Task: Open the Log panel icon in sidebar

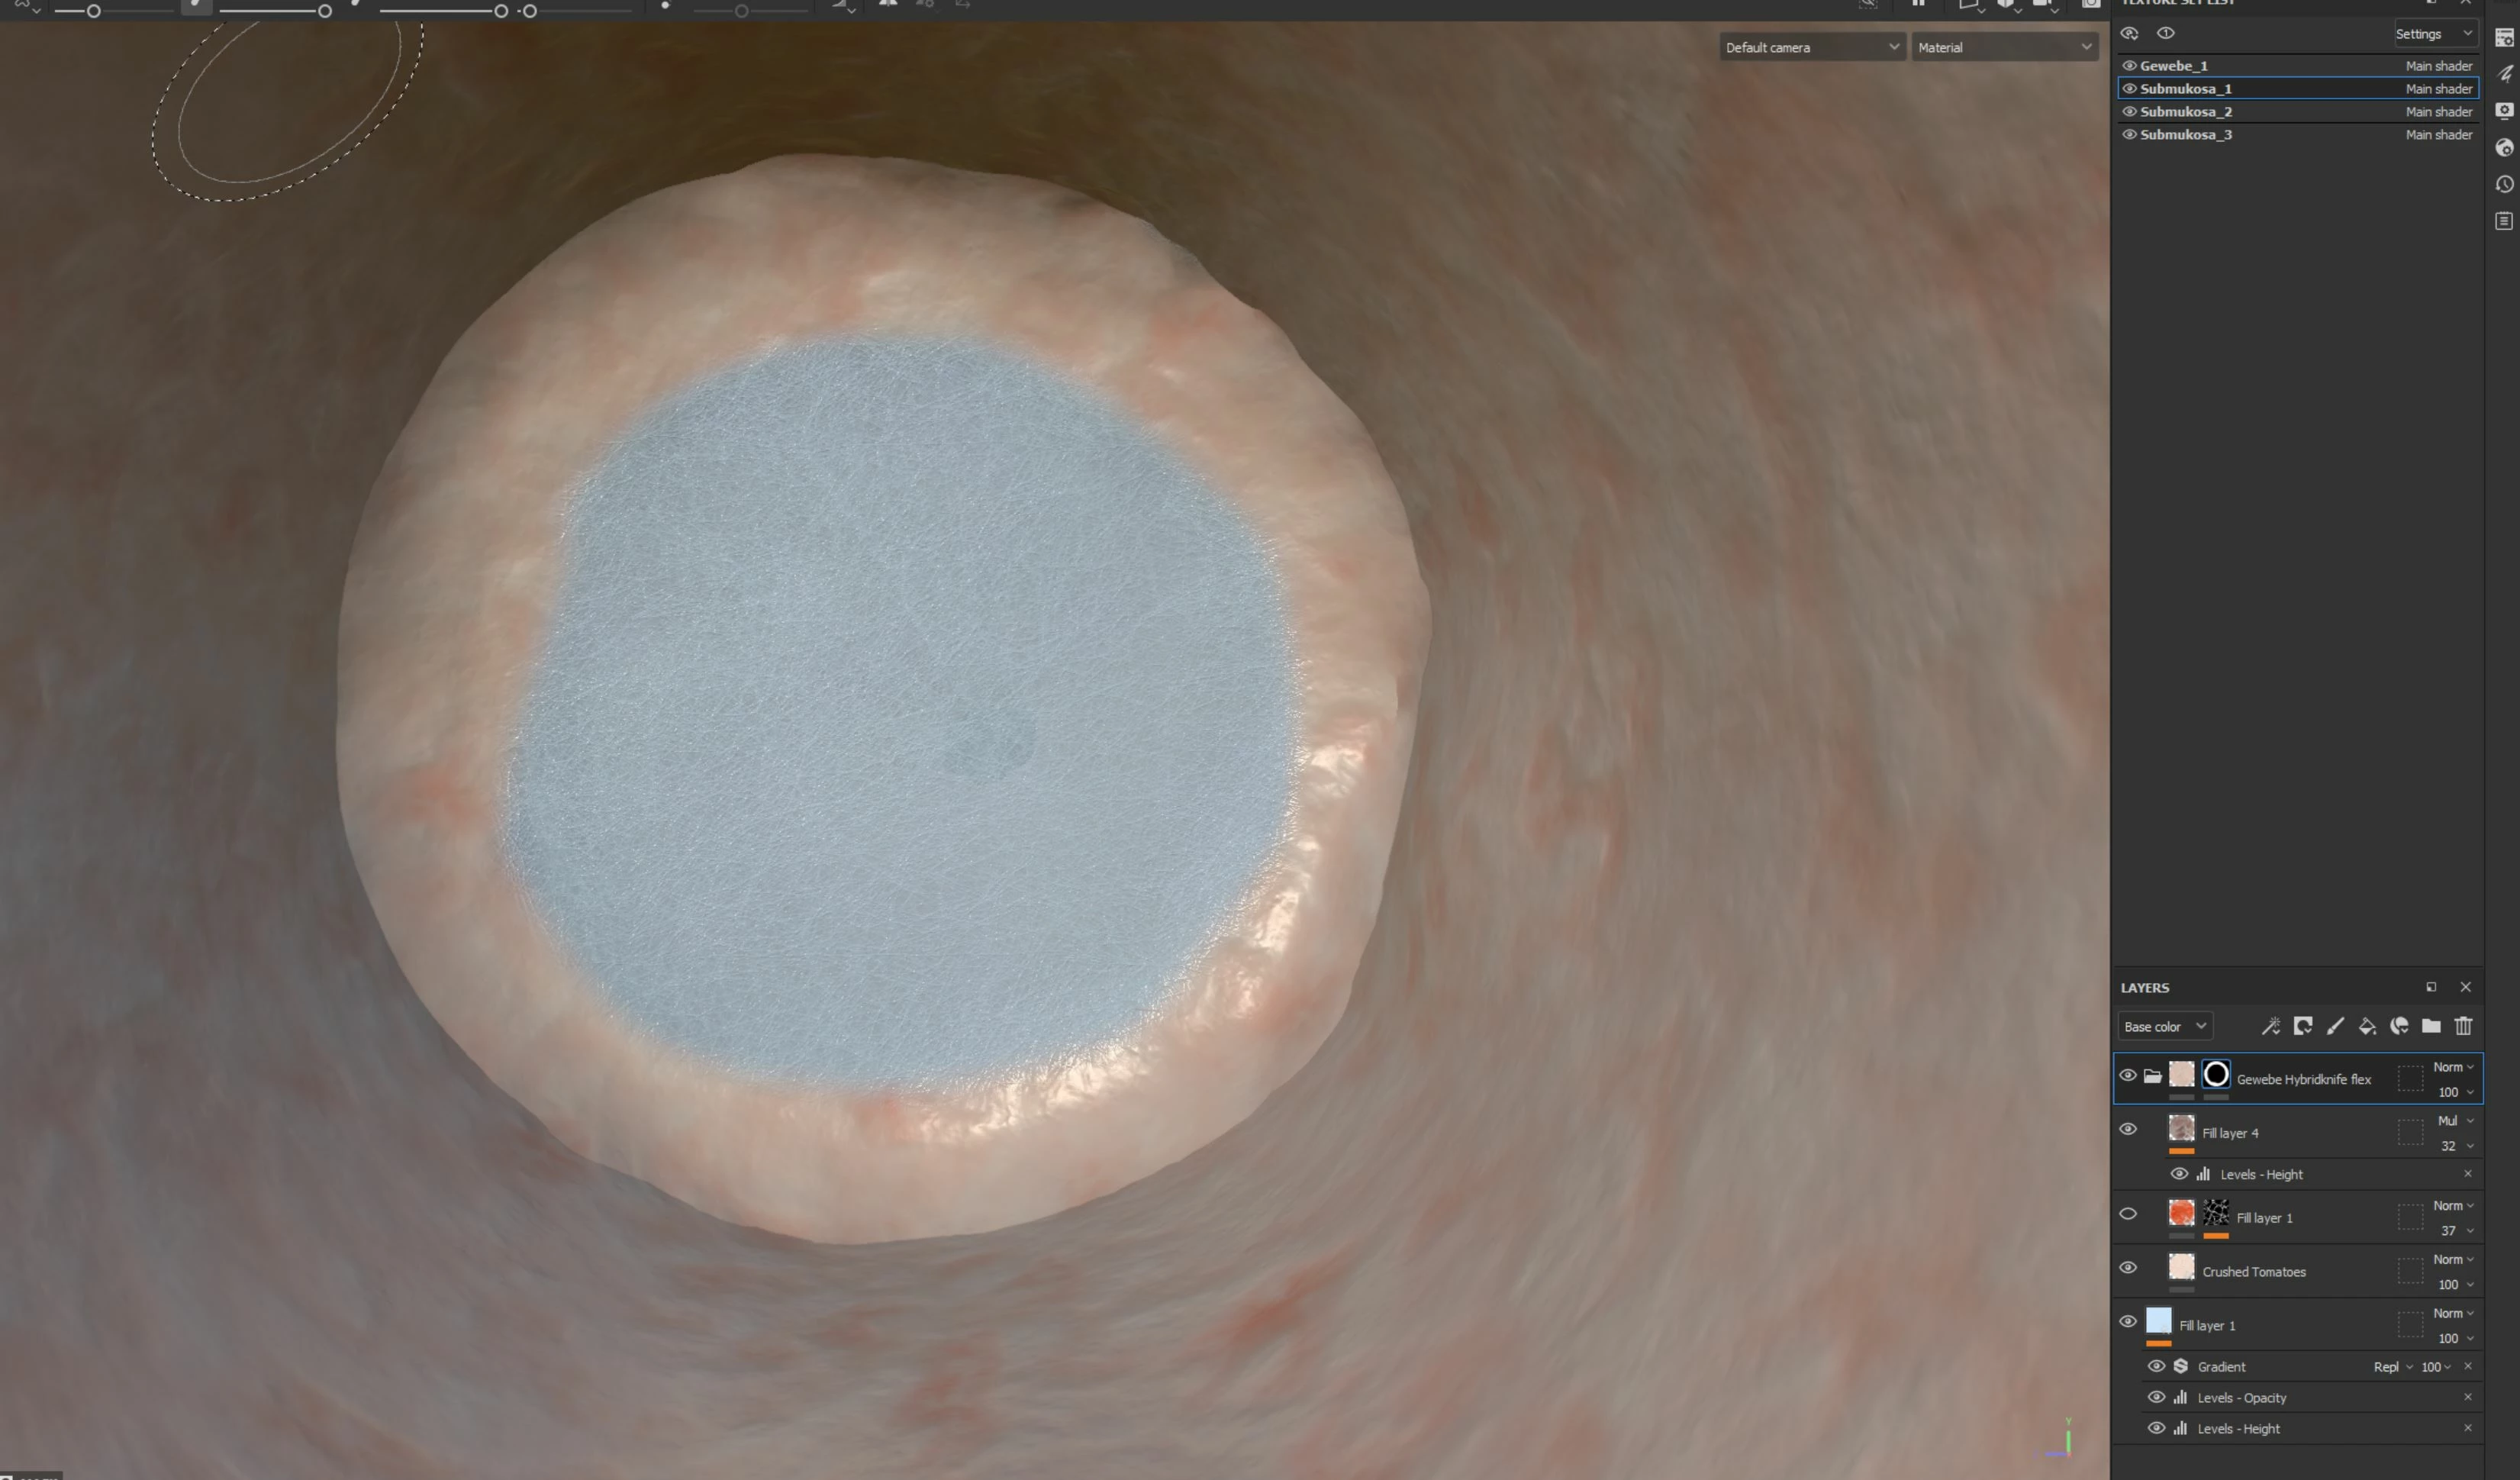Action: click(x=2504, y=221)
